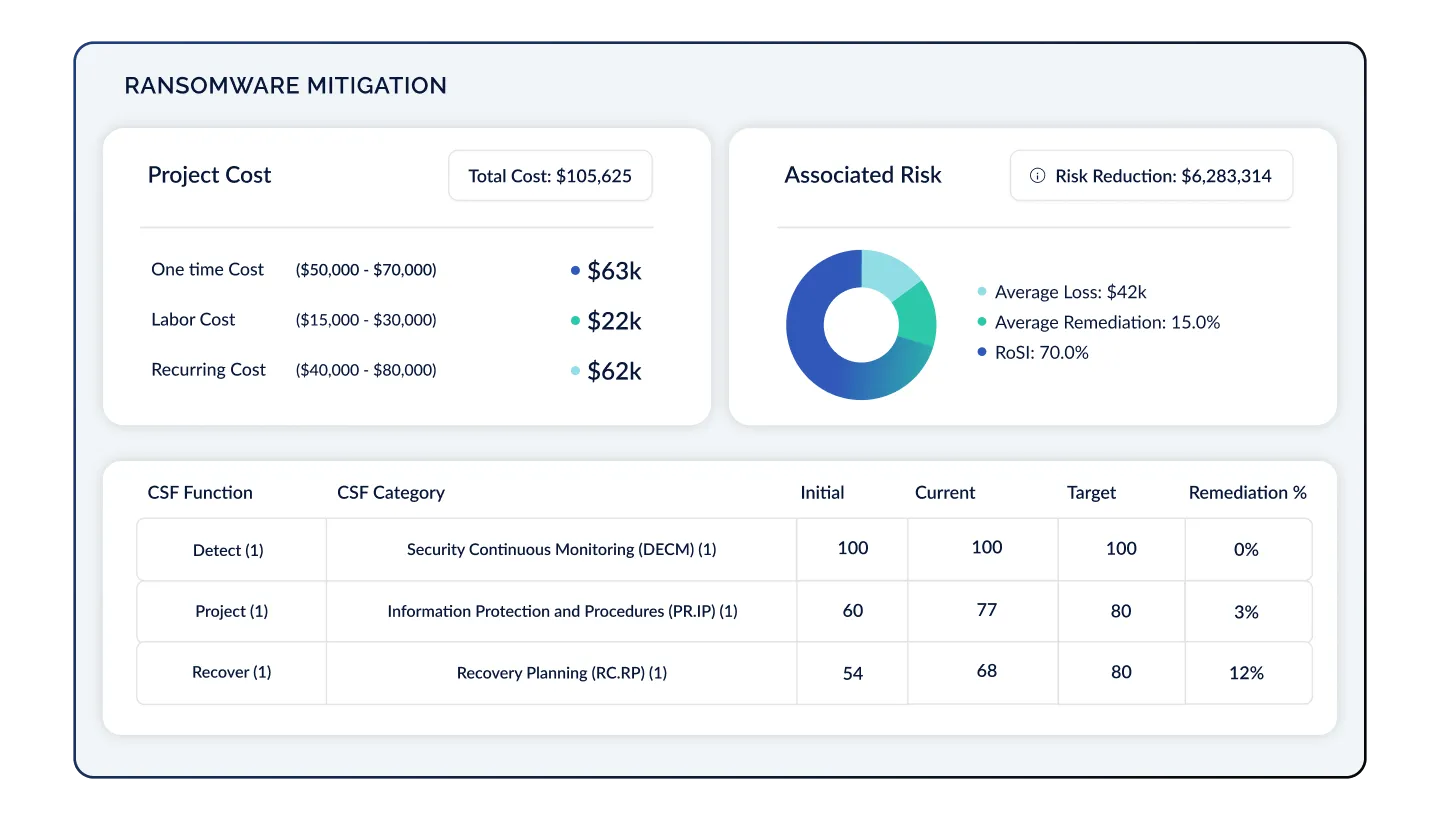Image resolution: width=1440 pixels, height=820 pixels.
Task: Click Target value 80 in Project row
Action: 1121,610
